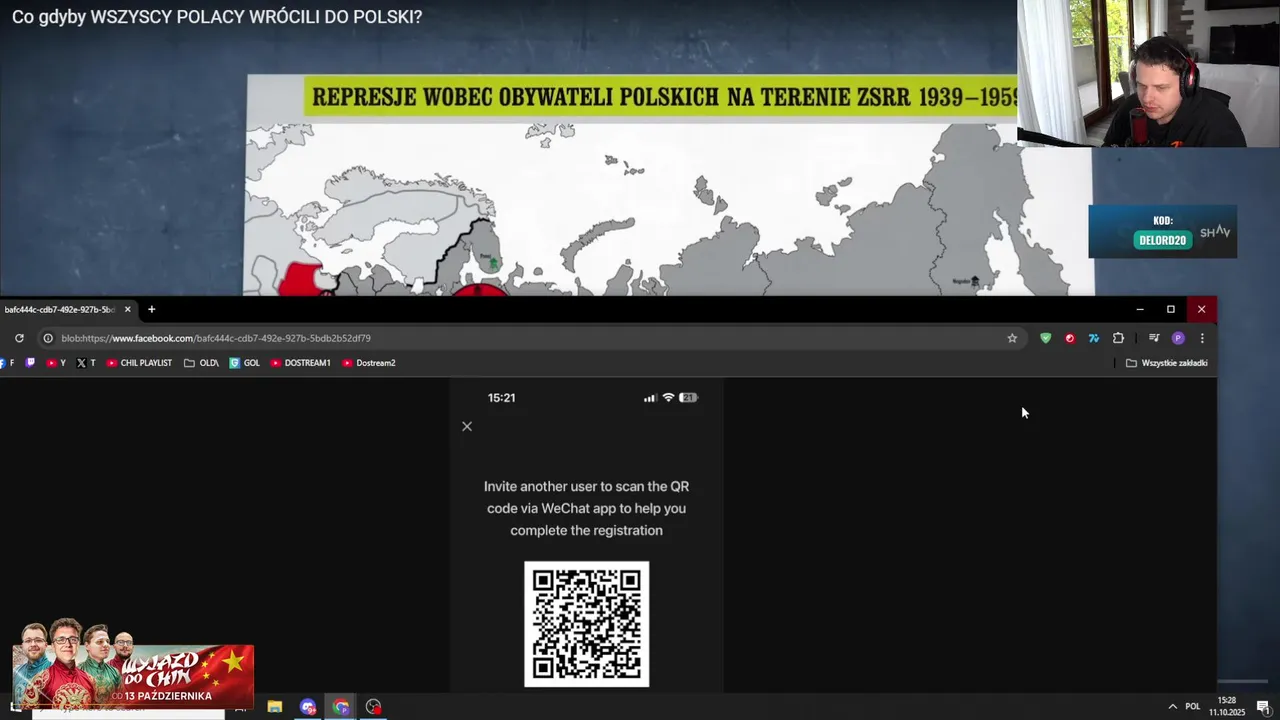1280x720 pixels.
Task: Click the Wyjazd do Chin banner
Action: click(x=133, y=663)
